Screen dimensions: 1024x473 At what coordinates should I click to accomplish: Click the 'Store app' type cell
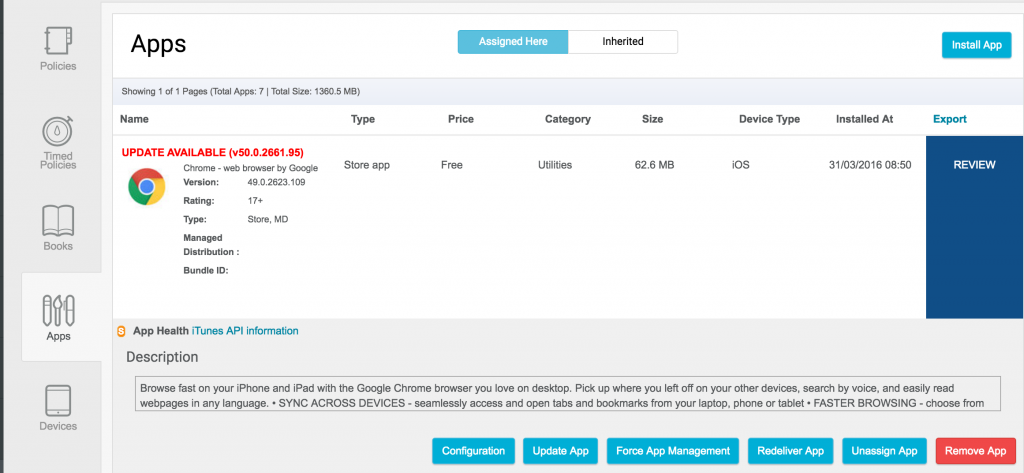(x=367, y=165)
